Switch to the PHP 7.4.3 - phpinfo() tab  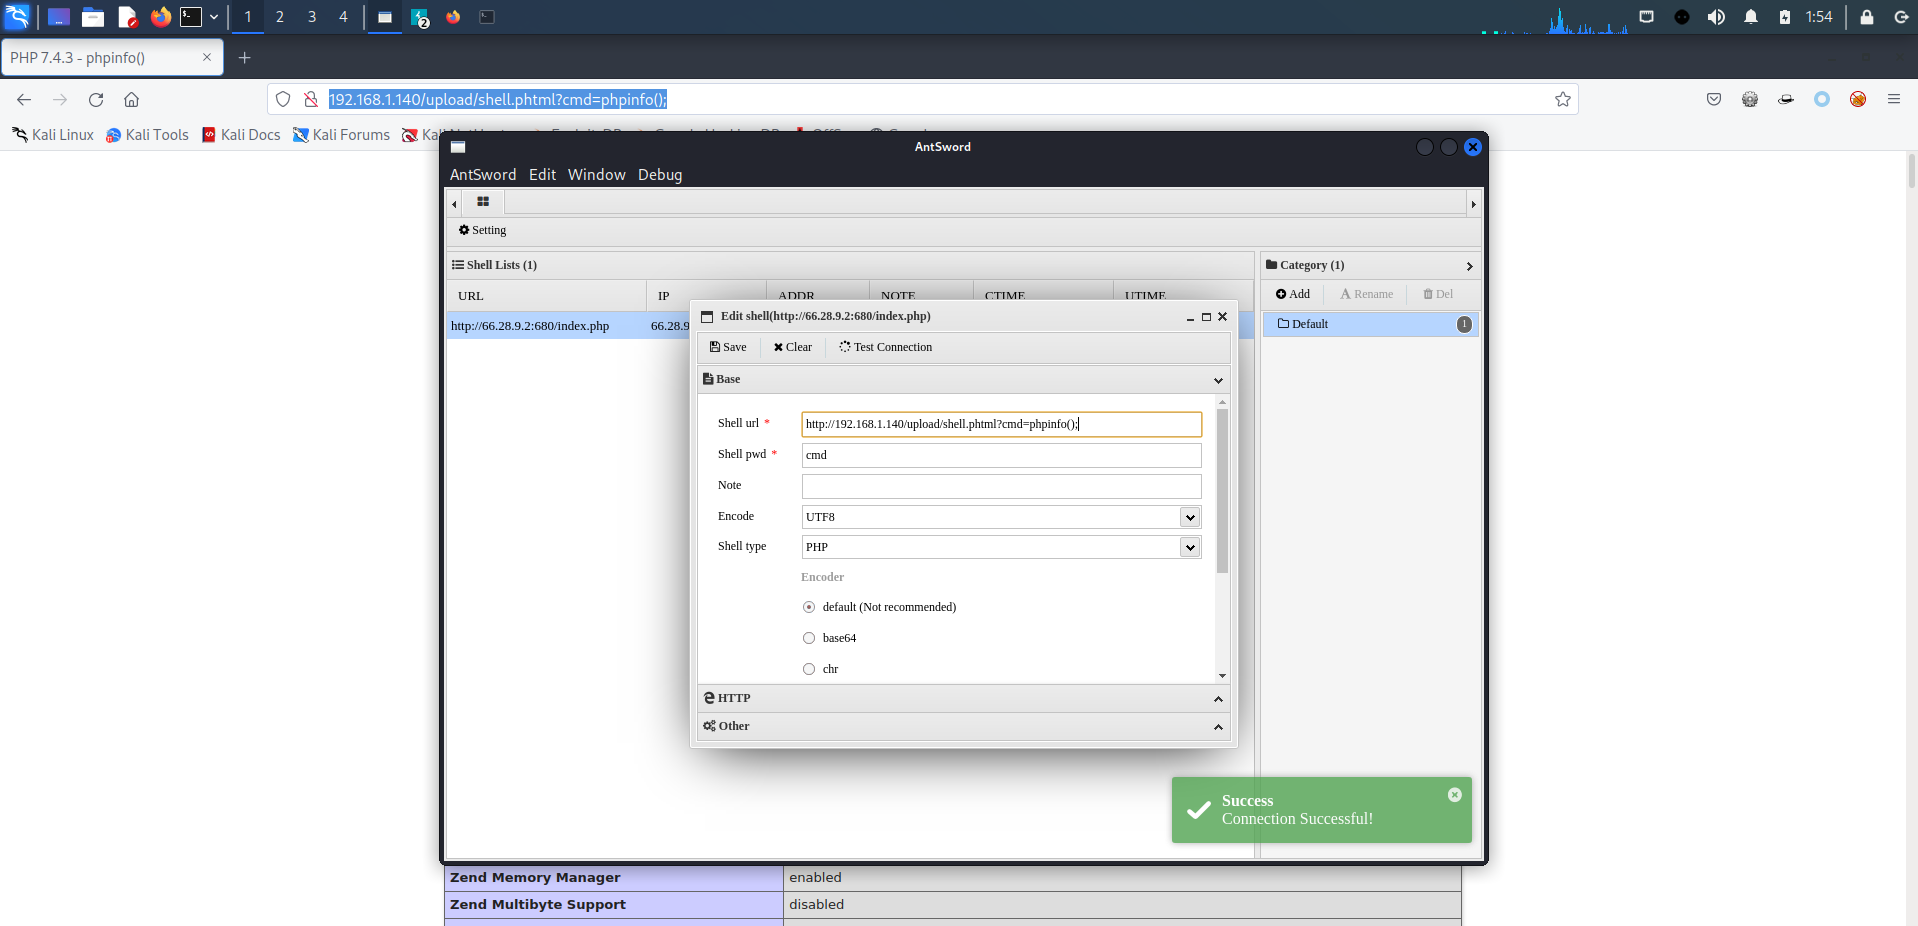(112, 58)
